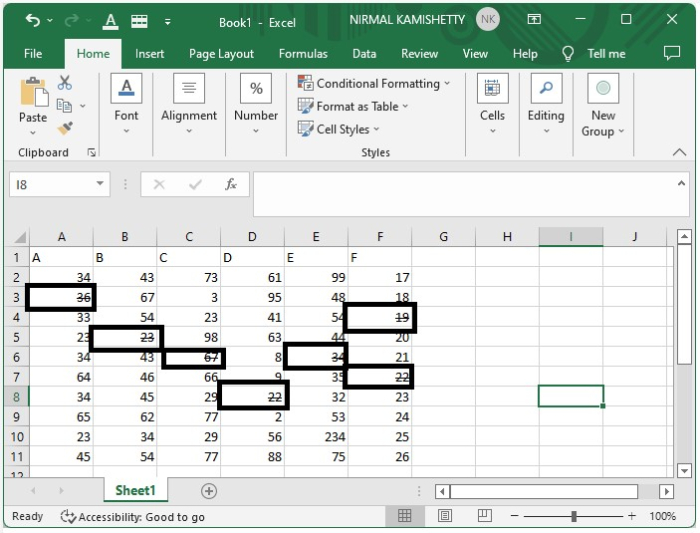
Task: Click the vertical scrollbar thumb
Action: [684, 304]
